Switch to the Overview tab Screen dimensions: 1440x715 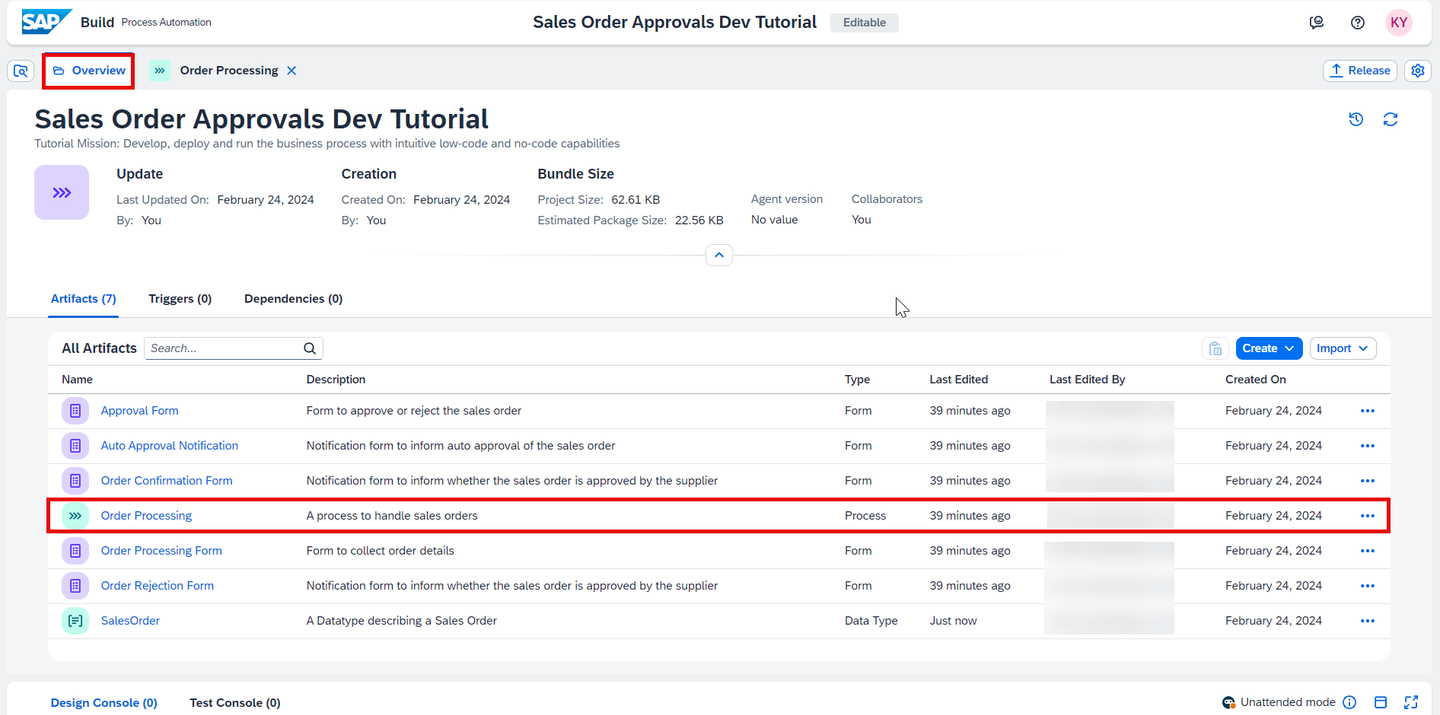point(89,71)
